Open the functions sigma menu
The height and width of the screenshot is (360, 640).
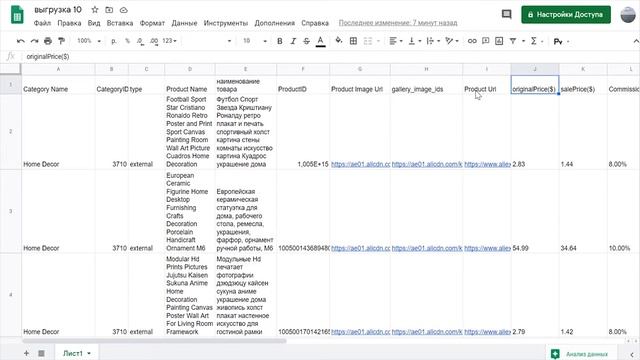coord(533,41)
